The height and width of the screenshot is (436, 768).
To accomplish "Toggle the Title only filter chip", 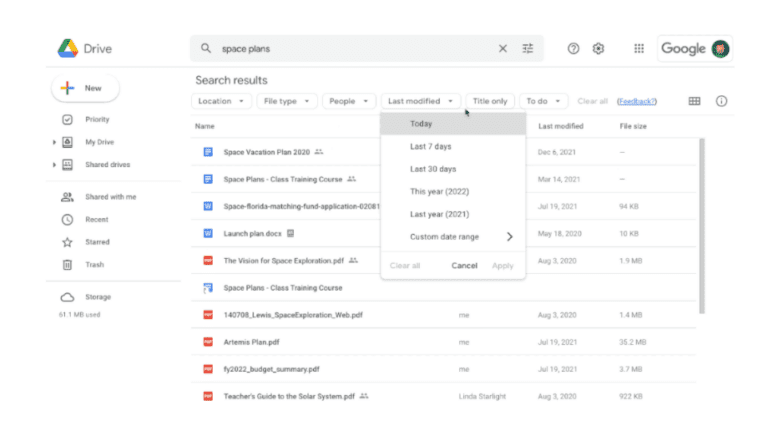I will click(490, 101).
